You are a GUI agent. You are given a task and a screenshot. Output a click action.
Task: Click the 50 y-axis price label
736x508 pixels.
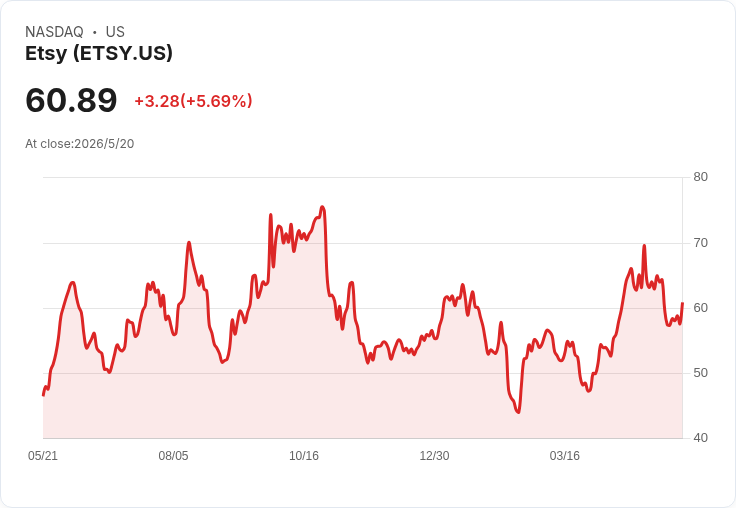pos(700,373)
